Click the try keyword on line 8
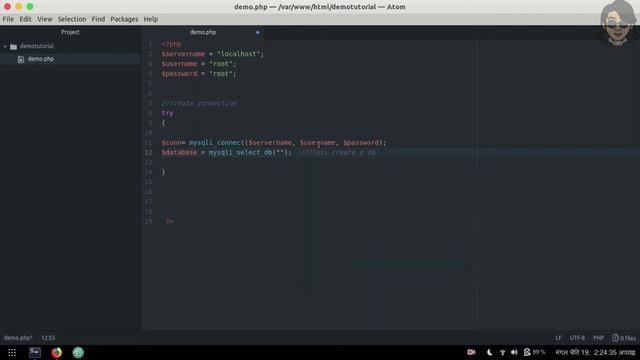 click(x=167, y=113)
